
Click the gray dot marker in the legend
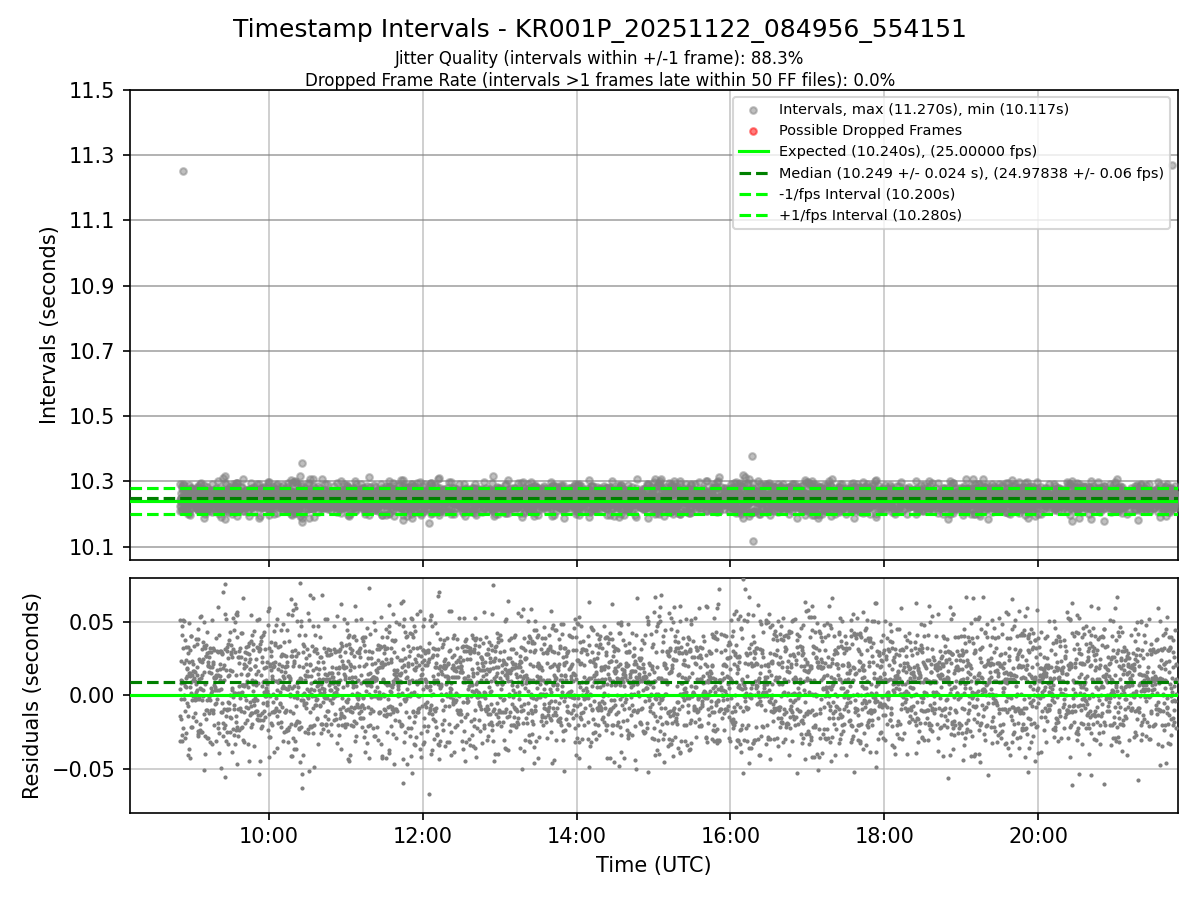point(754,110)
